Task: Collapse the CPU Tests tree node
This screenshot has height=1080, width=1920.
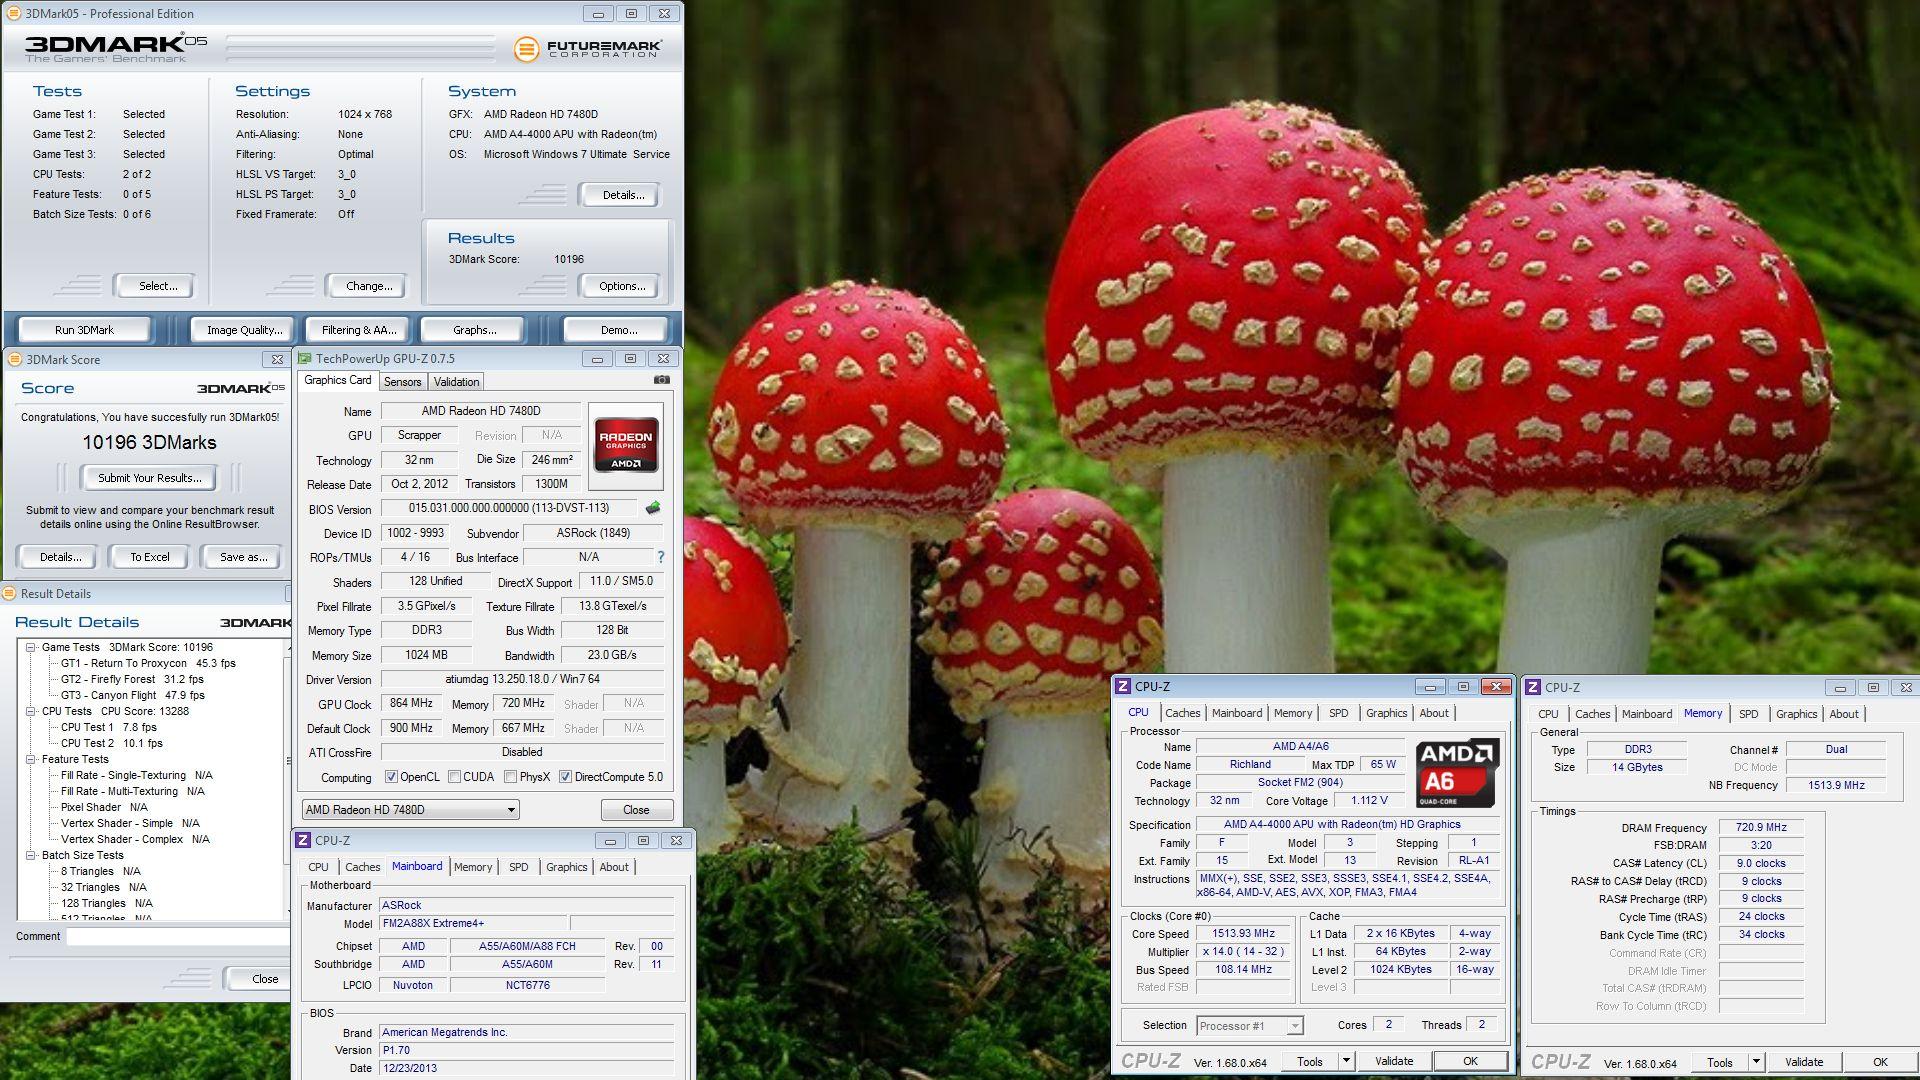Action: 31,711
